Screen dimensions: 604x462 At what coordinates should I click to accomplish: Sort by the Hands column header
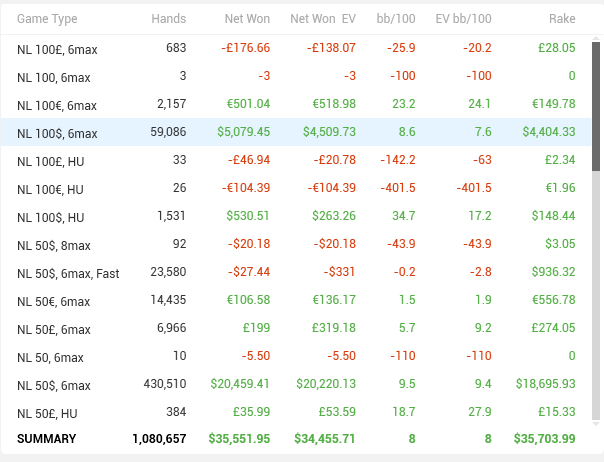tap(169, 18)
